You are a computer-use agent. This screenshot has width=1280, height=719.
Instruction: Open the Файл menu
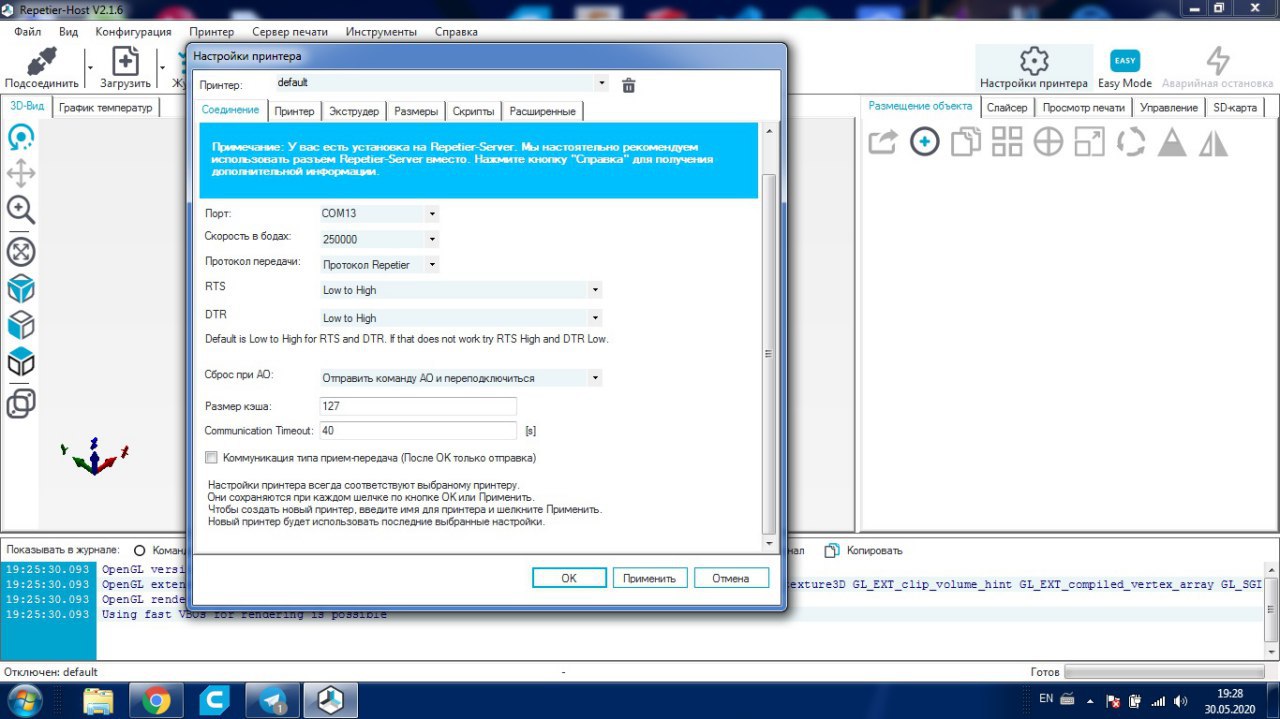[x=27, y=31]
